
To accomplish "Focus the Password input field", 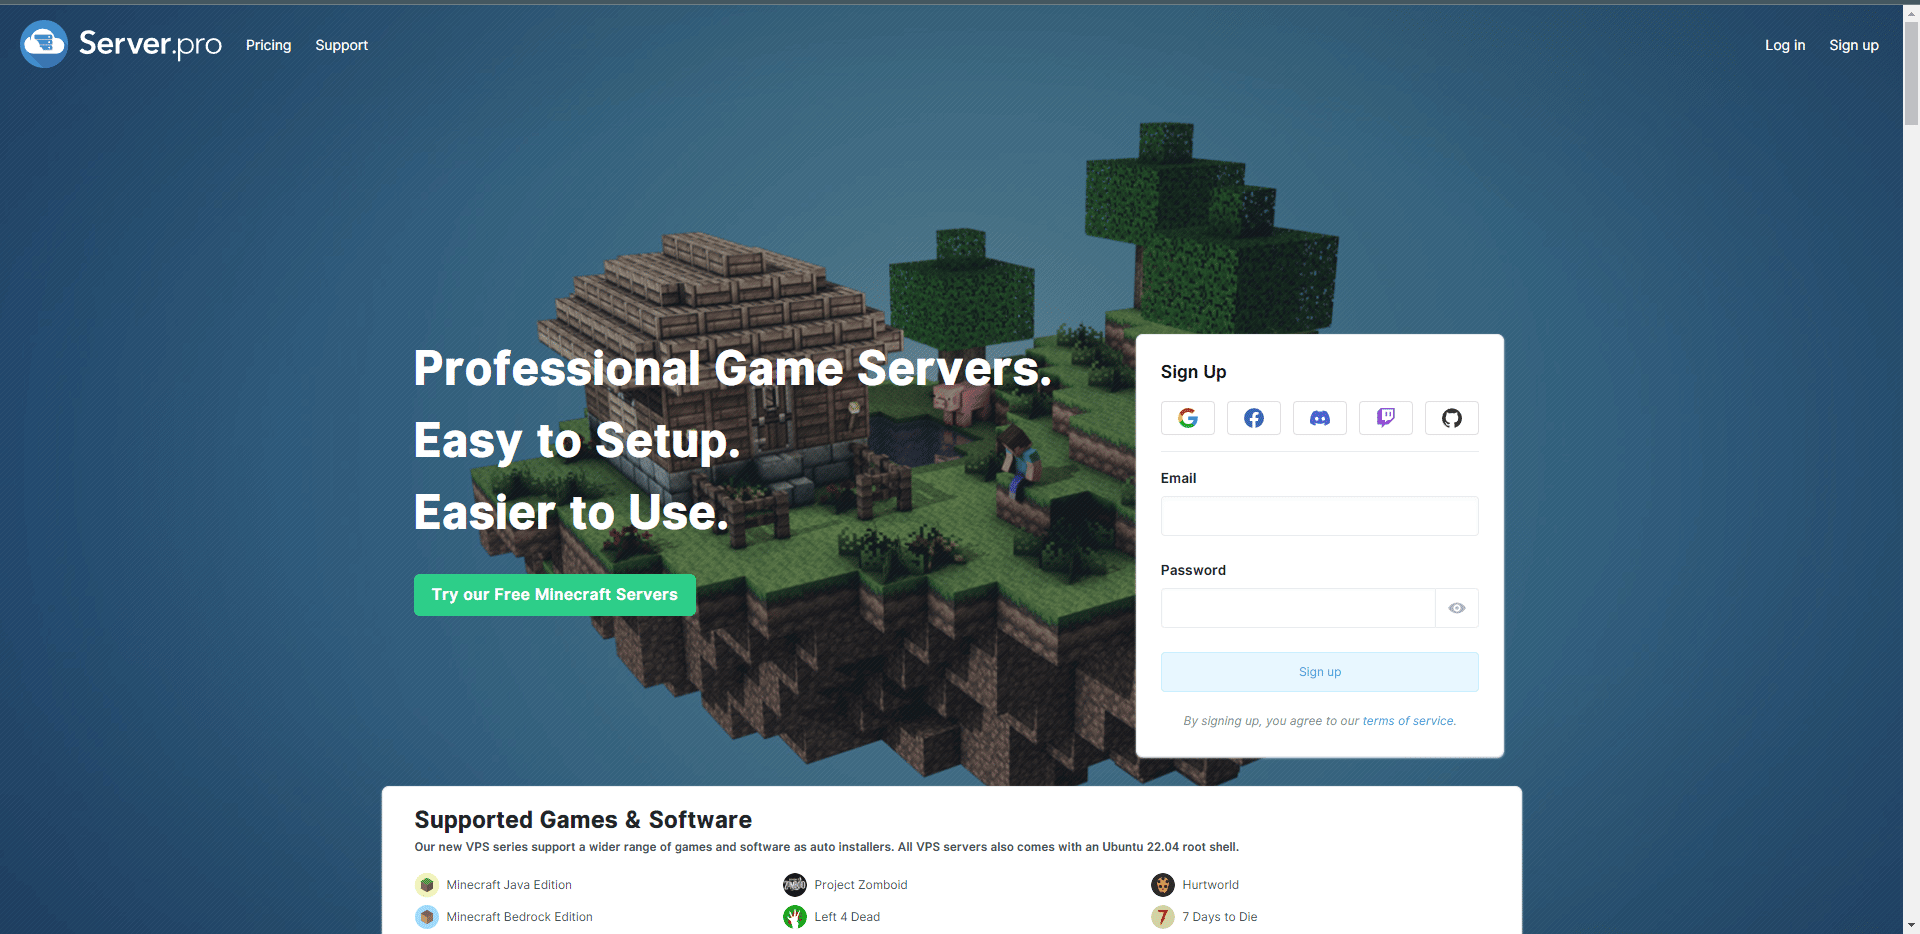I will (1298, 608).
